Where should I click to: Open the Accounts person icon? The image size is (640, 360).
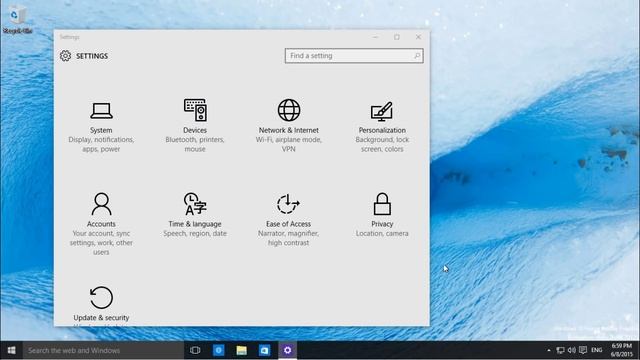[x=101, y=204]
